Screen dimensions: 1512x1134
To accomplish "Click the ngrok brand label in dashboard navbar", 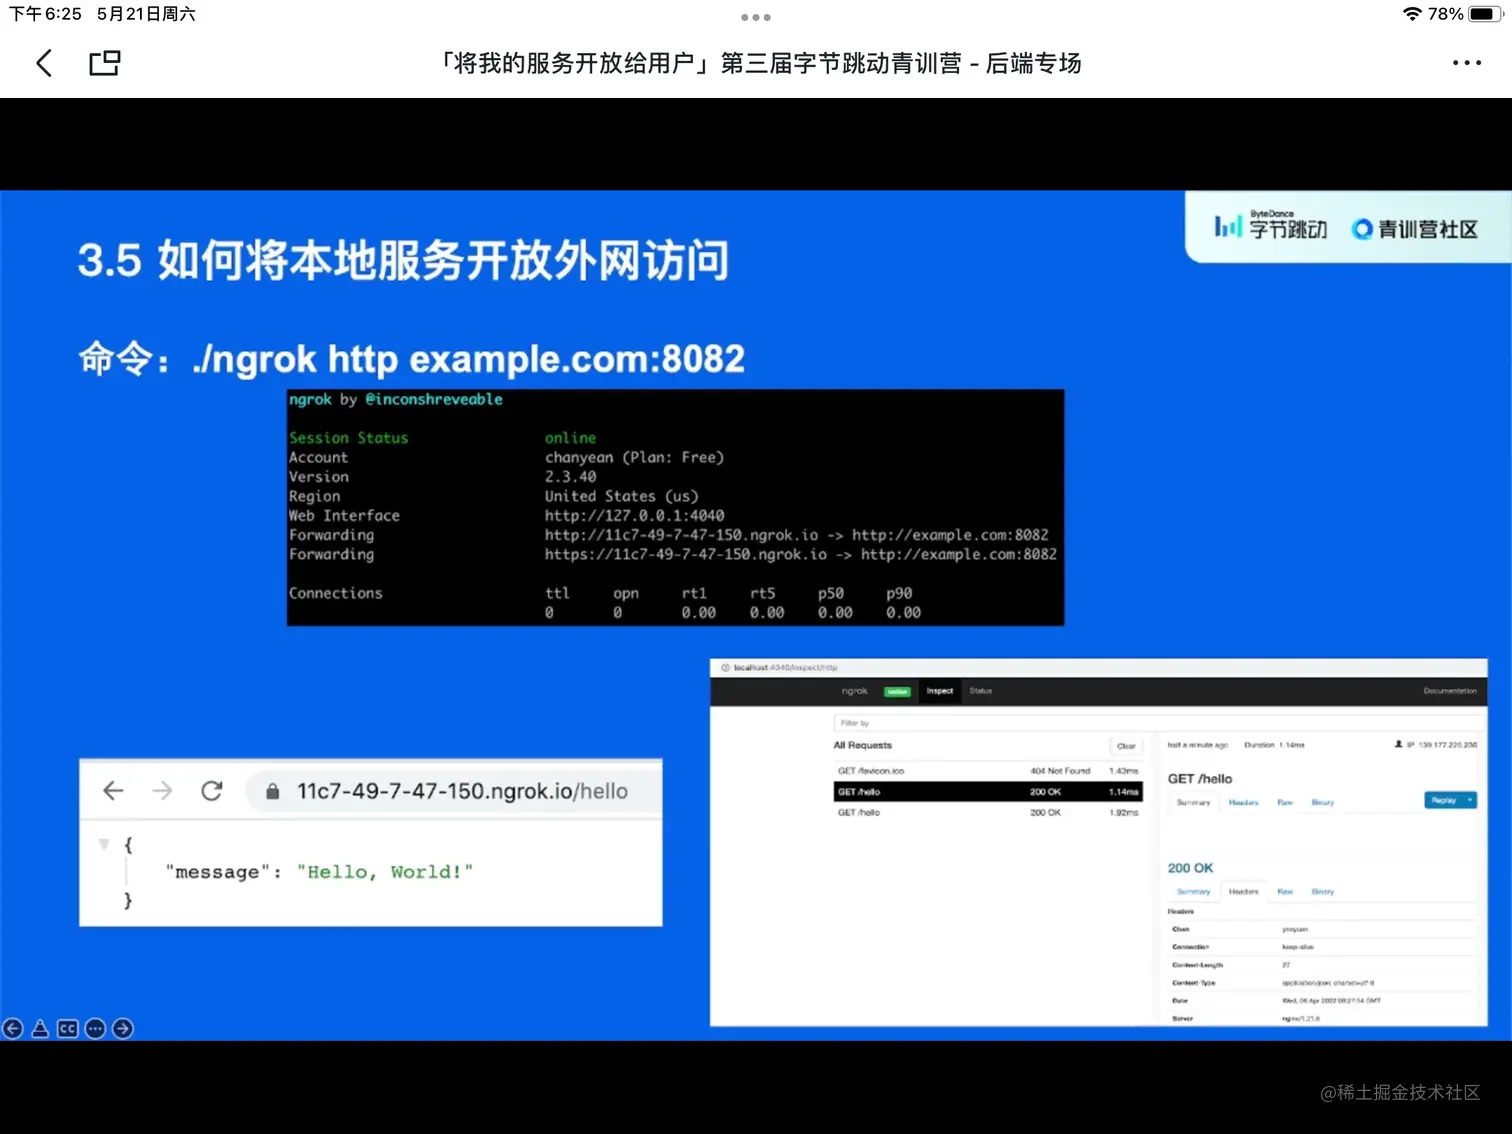I will coord(855,691).
